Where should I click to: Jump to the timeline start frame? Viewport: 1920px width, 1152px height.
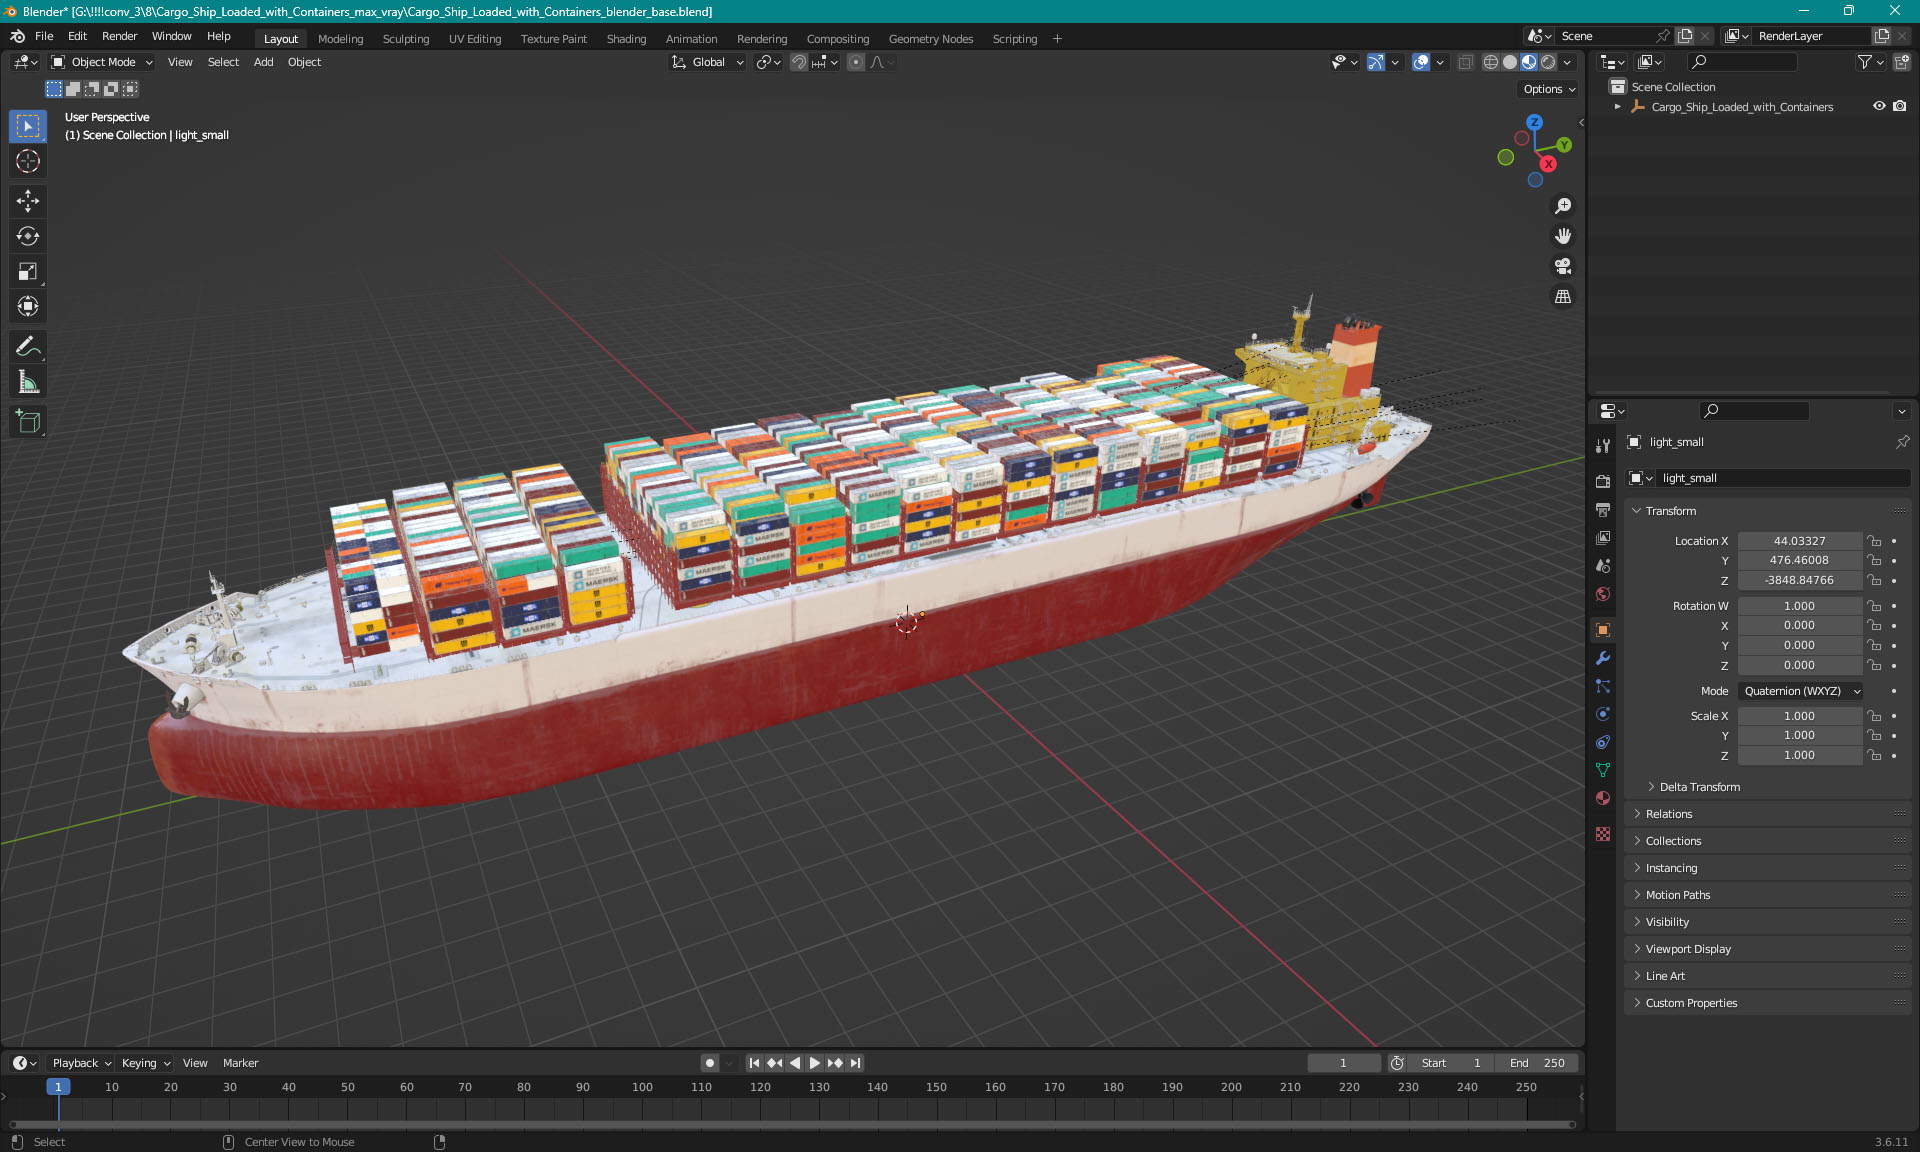[754, 1063]
